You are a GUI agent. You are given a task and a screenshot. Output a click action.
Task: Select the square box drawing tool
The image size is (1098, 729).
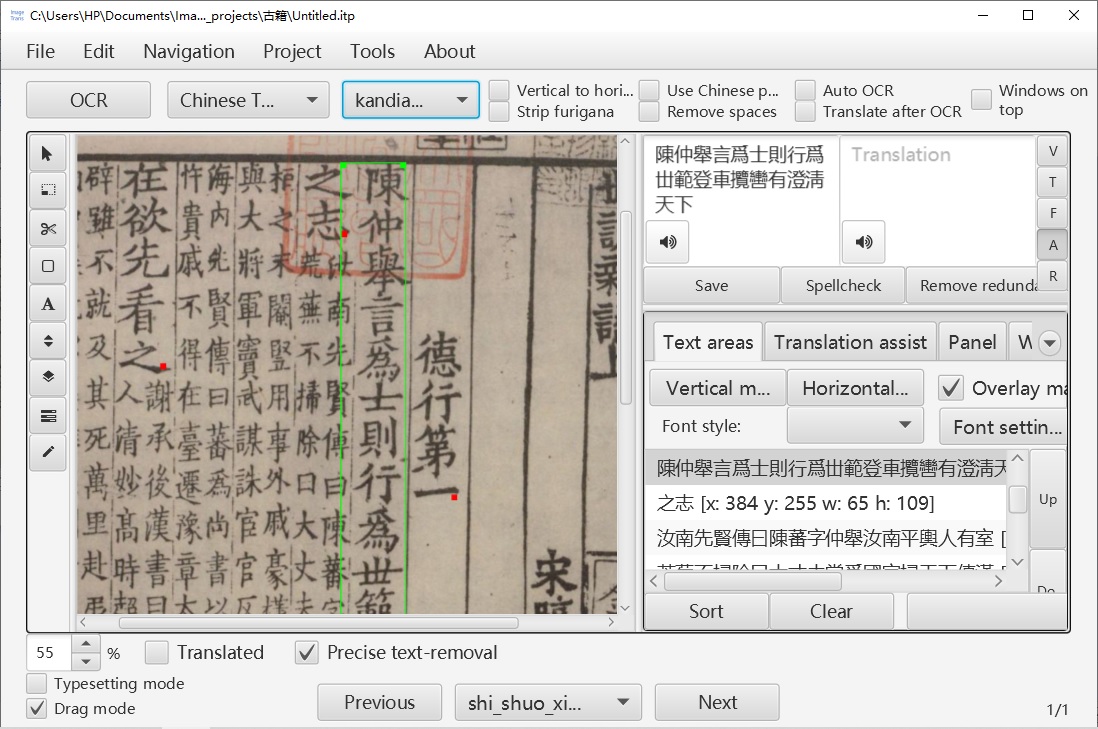click(x=48, y=266)
